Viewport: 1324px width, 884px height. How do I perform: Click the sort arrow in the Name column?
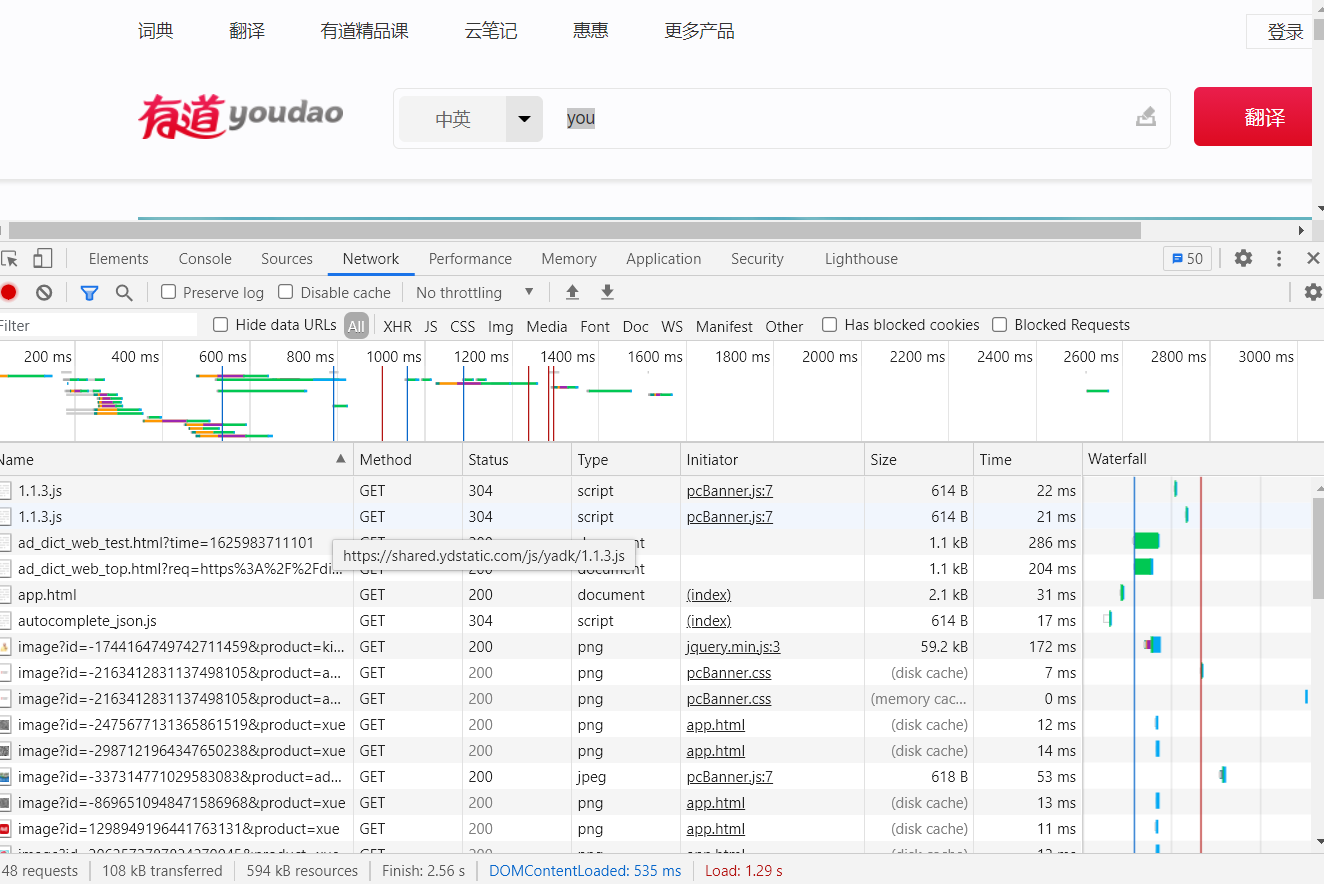click(341, 459)
